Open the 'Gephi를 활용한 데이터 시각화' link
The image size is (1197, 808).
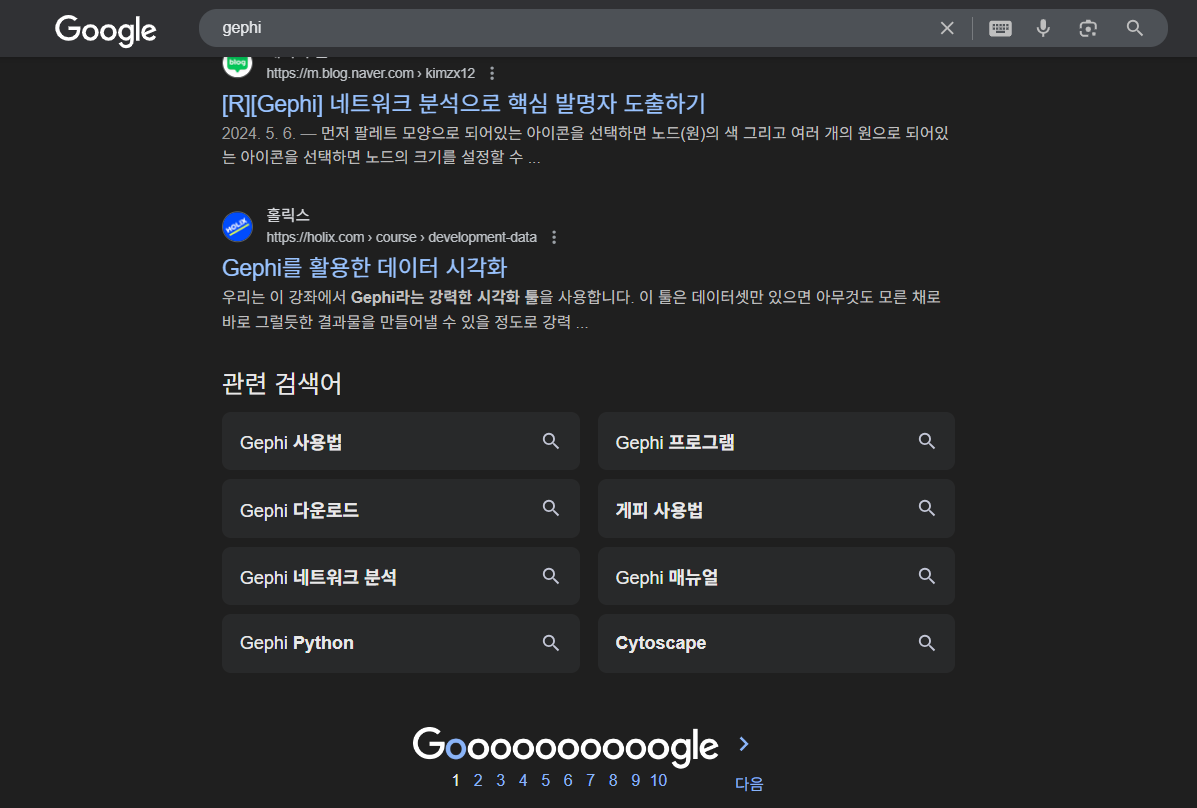pyautogui.click(x=364, y=267)
